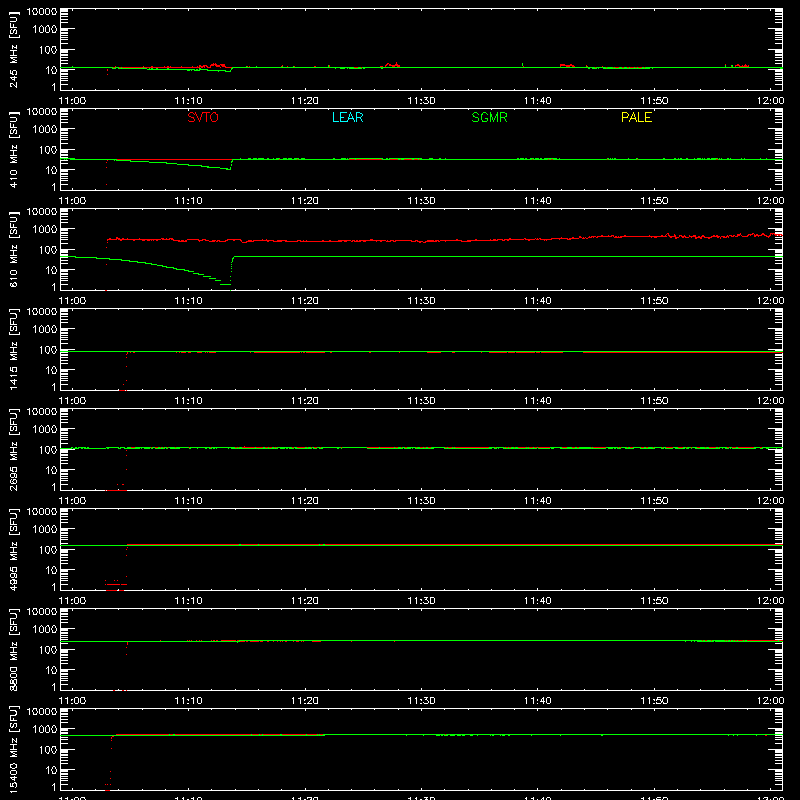Click the 11:40 tick below 410 MHz plot
Screen dimensions: 800x800
(538, 201)
